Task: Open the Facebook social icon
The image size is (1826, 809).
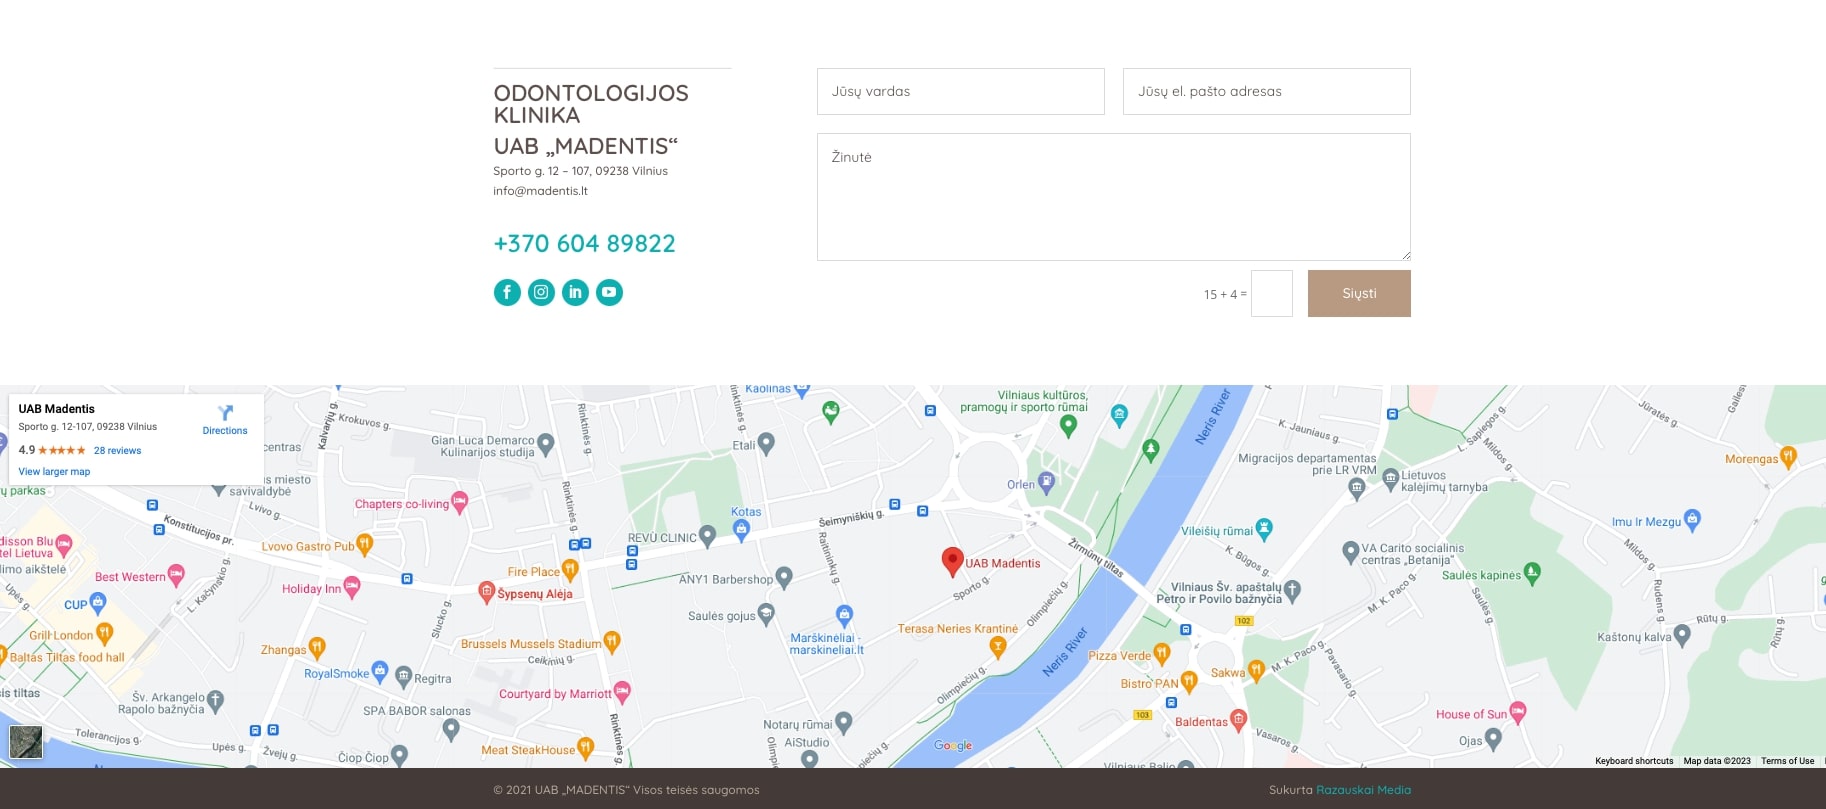Action: [x=507, y=292]
